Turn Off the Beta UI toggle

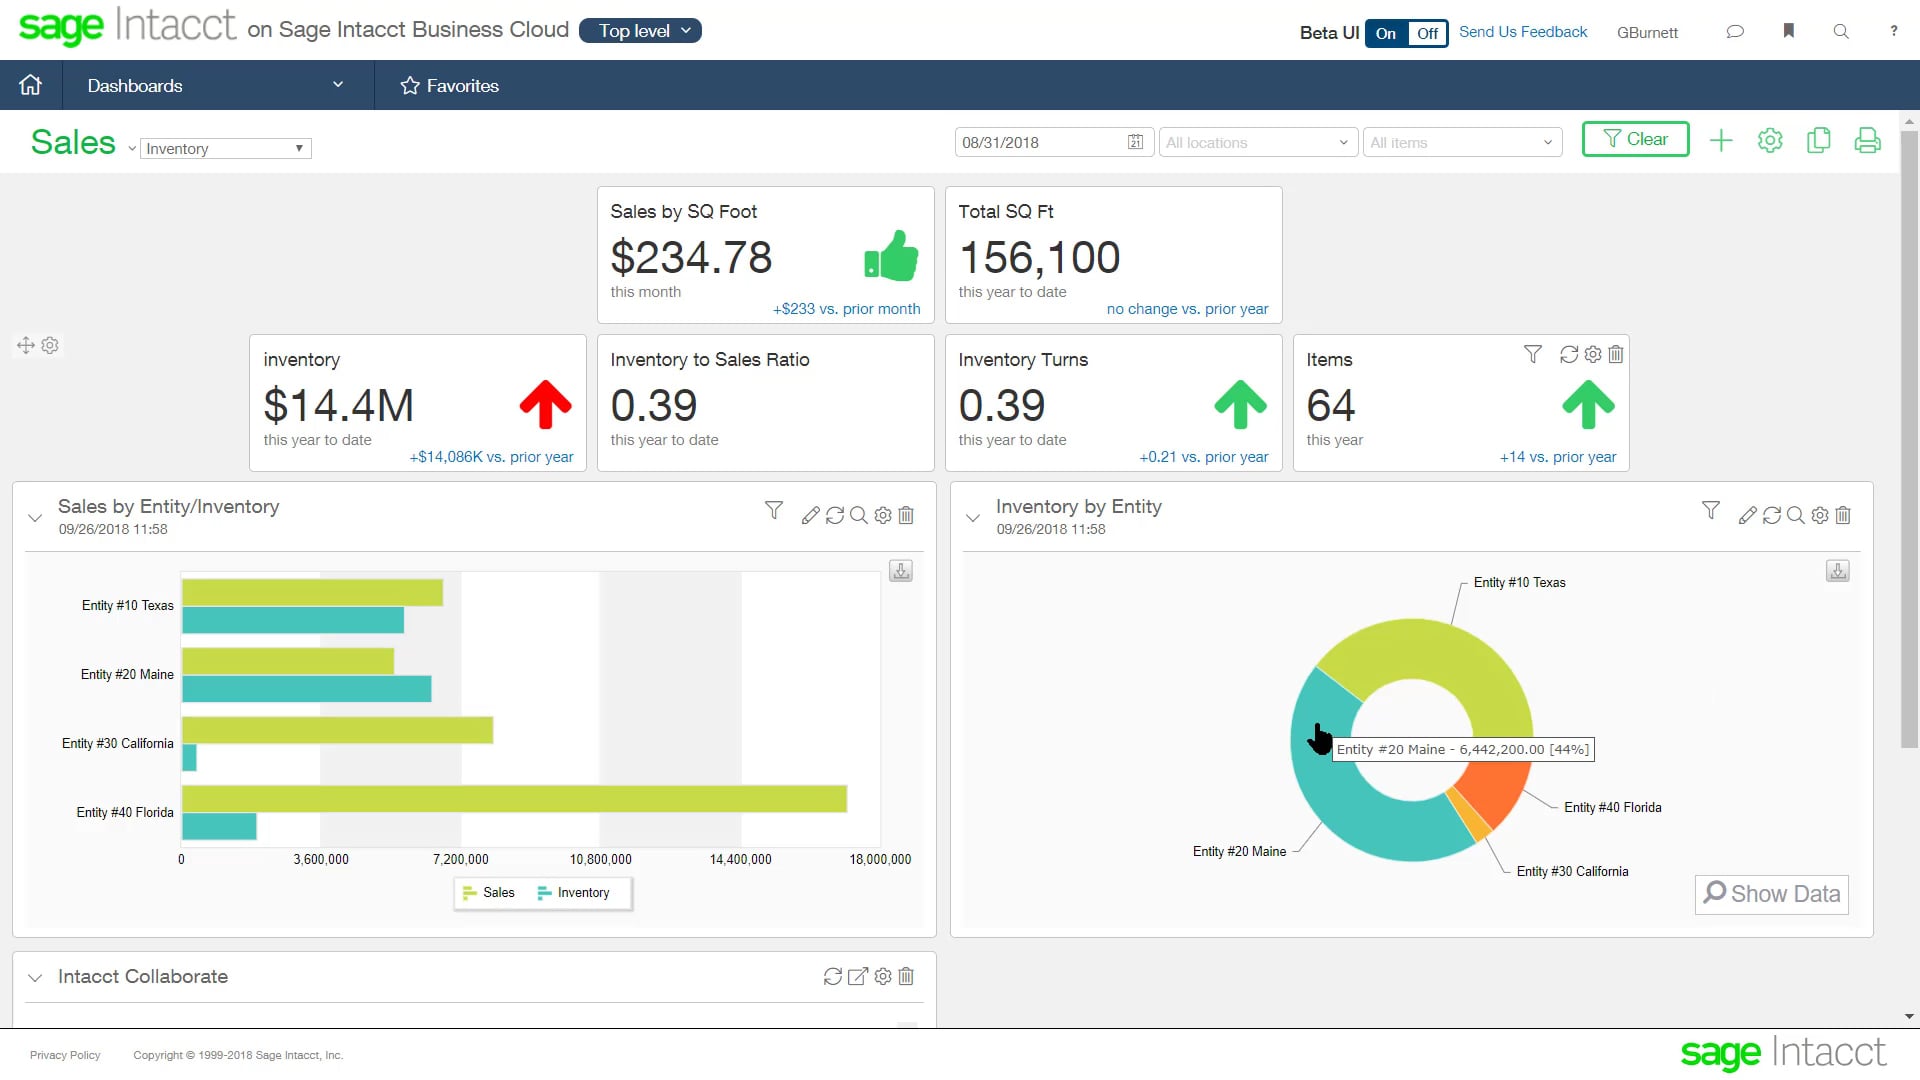tap(1427, 33)
